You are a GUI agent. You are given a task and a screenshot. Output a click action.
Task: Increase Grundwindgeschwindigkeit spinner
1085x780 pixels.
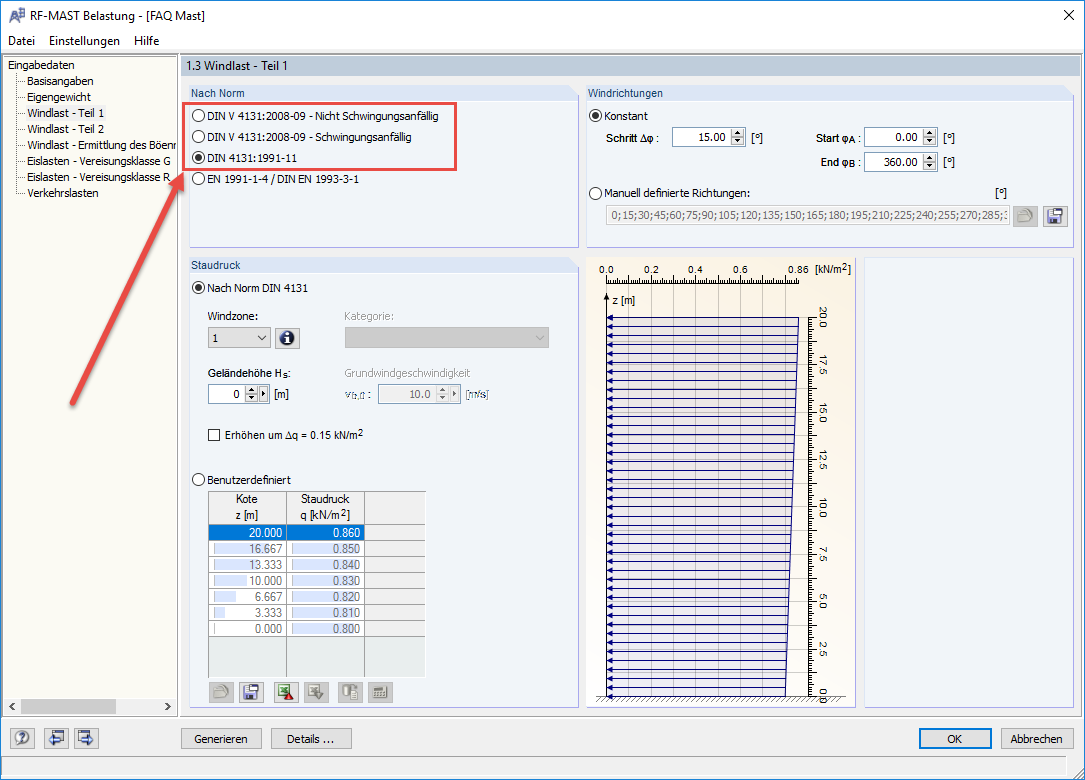point(441,390)
